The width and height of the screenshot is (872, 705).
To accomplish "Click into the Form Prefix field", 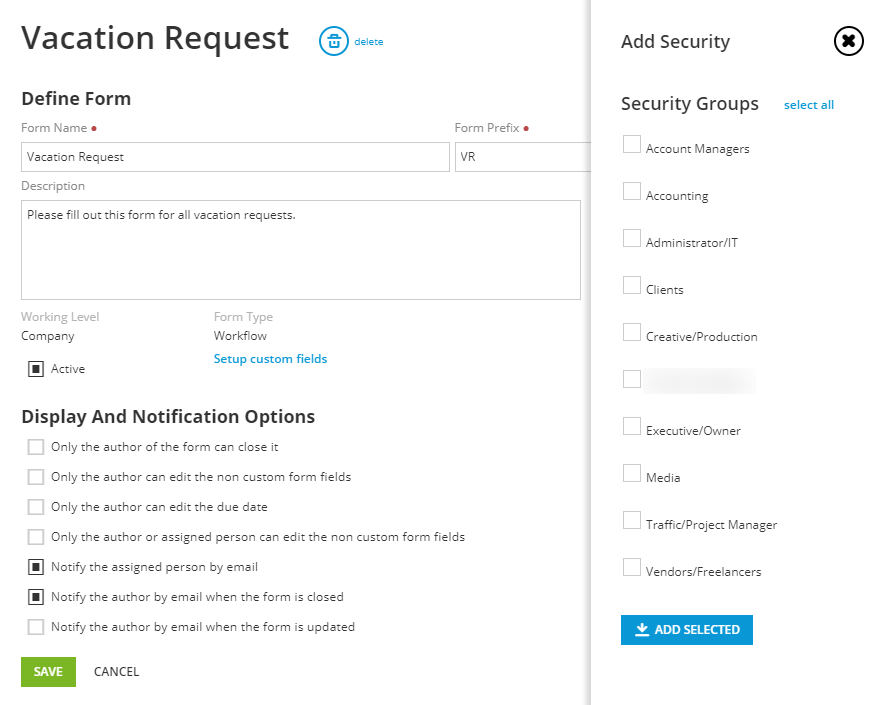I will [x=523, y=157].
